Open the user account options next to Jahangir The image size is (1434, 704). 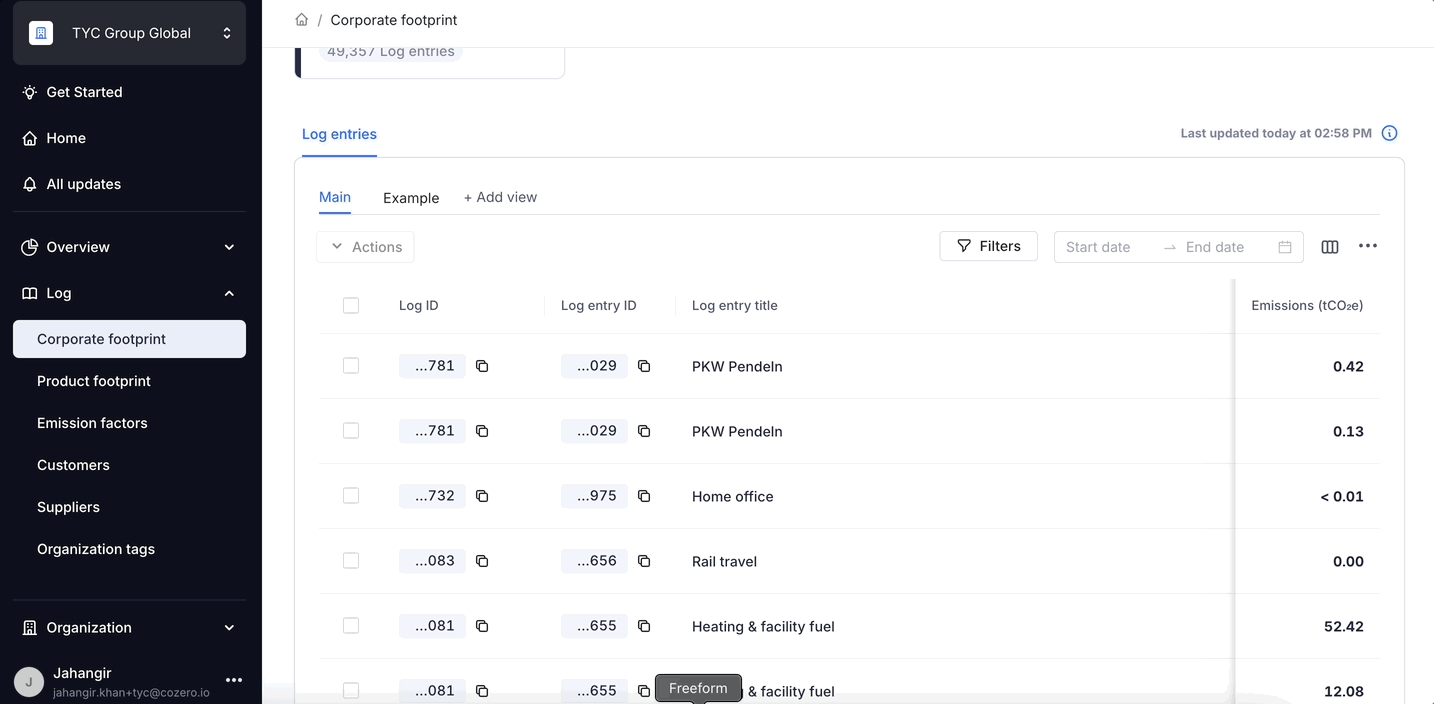coord(234,680)
